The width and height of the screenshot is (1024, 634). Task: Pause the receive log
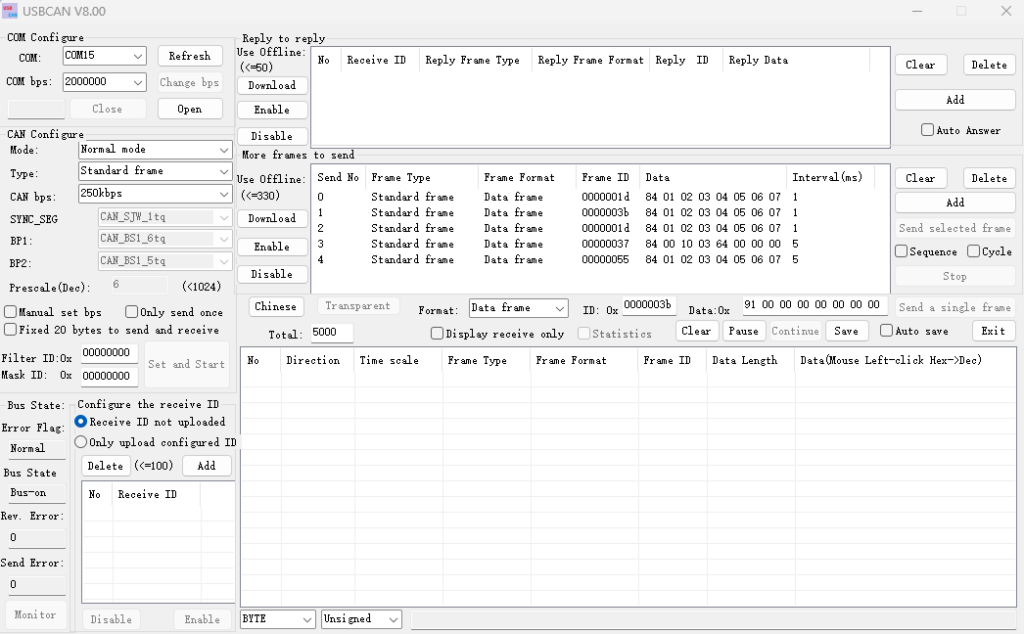pos(742,331)
